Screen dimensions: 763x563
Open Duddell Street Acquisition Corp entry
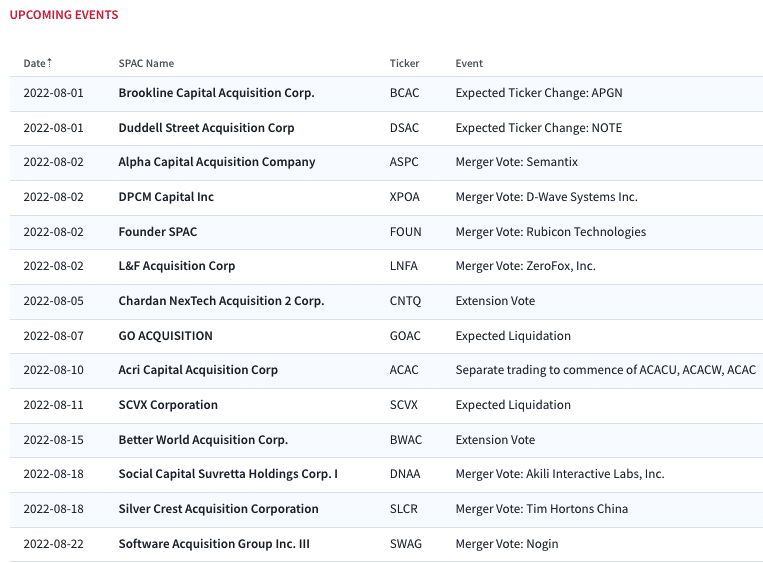[x=206, y=128]
